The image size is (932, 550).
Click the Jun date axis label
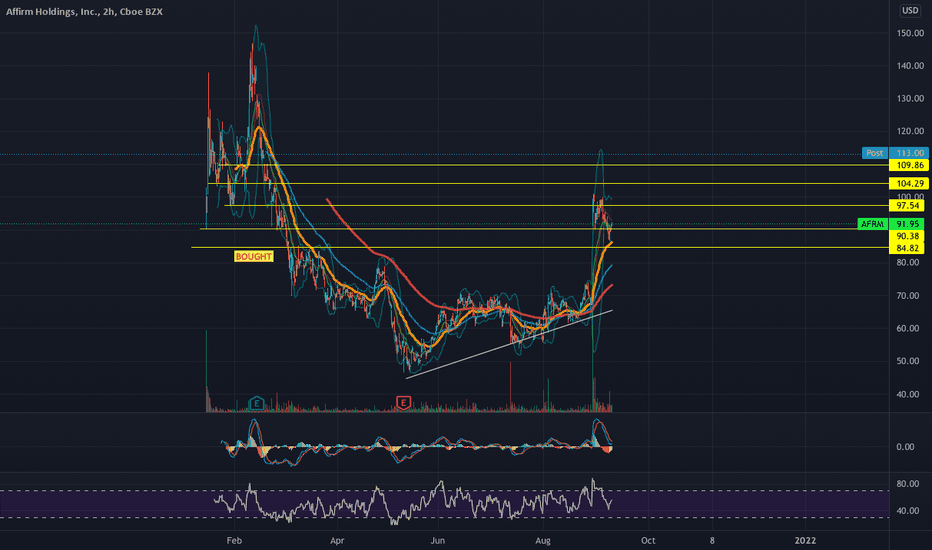437,540
